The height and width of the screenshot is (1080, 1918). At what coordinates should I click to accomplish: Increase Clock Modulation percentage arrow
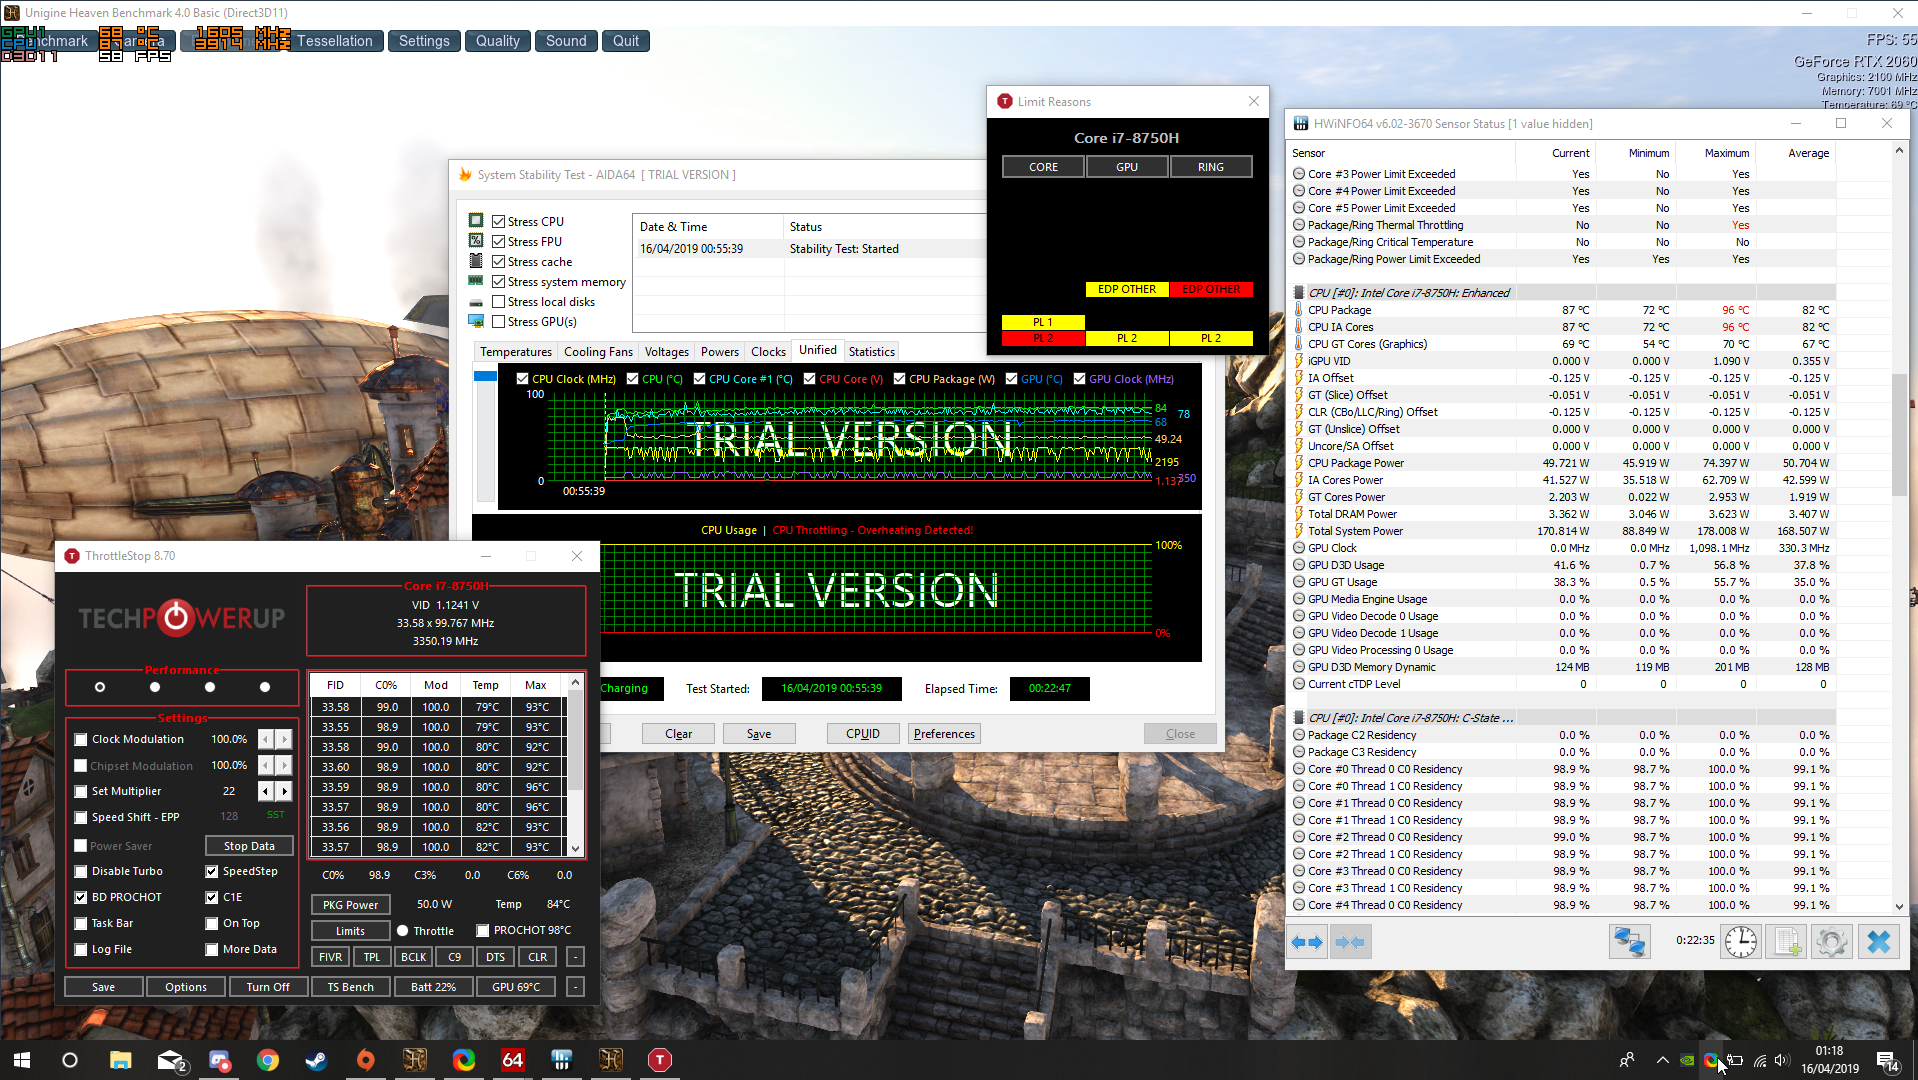click(x=285, y=739)
